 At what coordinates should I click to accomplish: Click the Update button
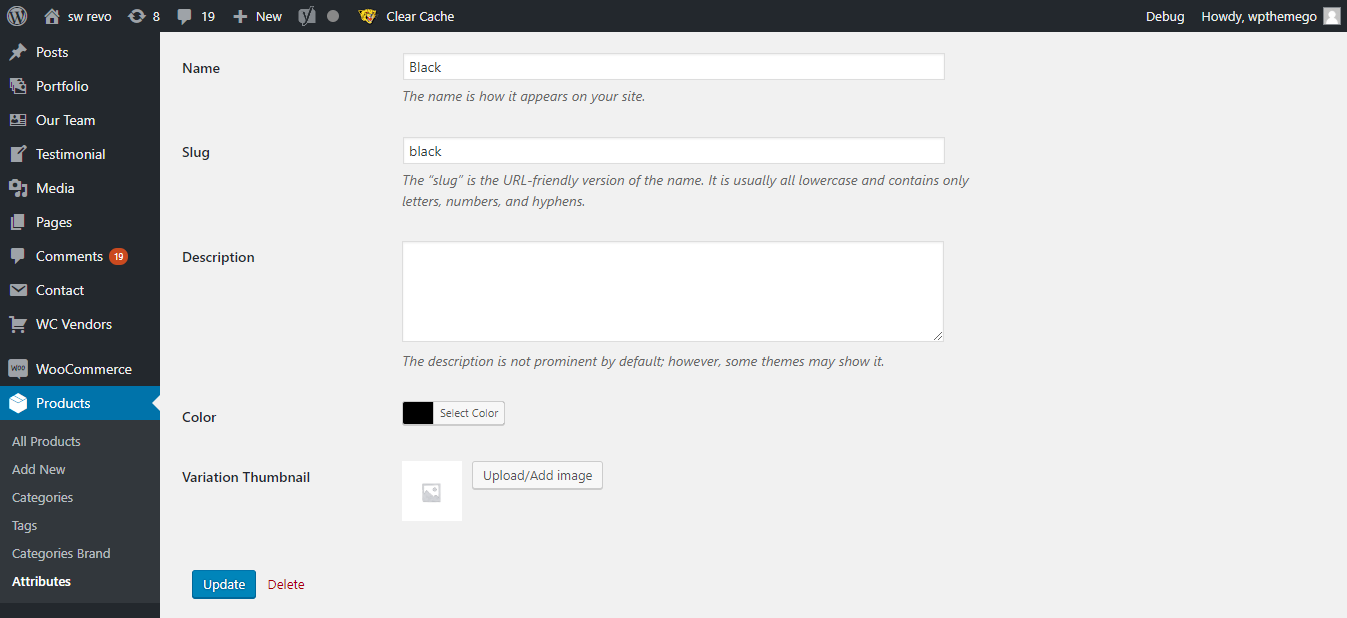pos(224,584)
